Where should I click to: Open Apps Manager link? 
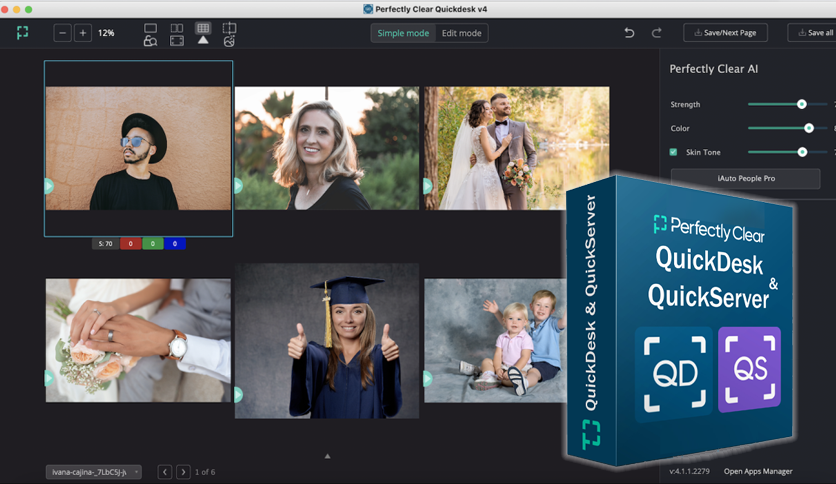pos(758,471)
